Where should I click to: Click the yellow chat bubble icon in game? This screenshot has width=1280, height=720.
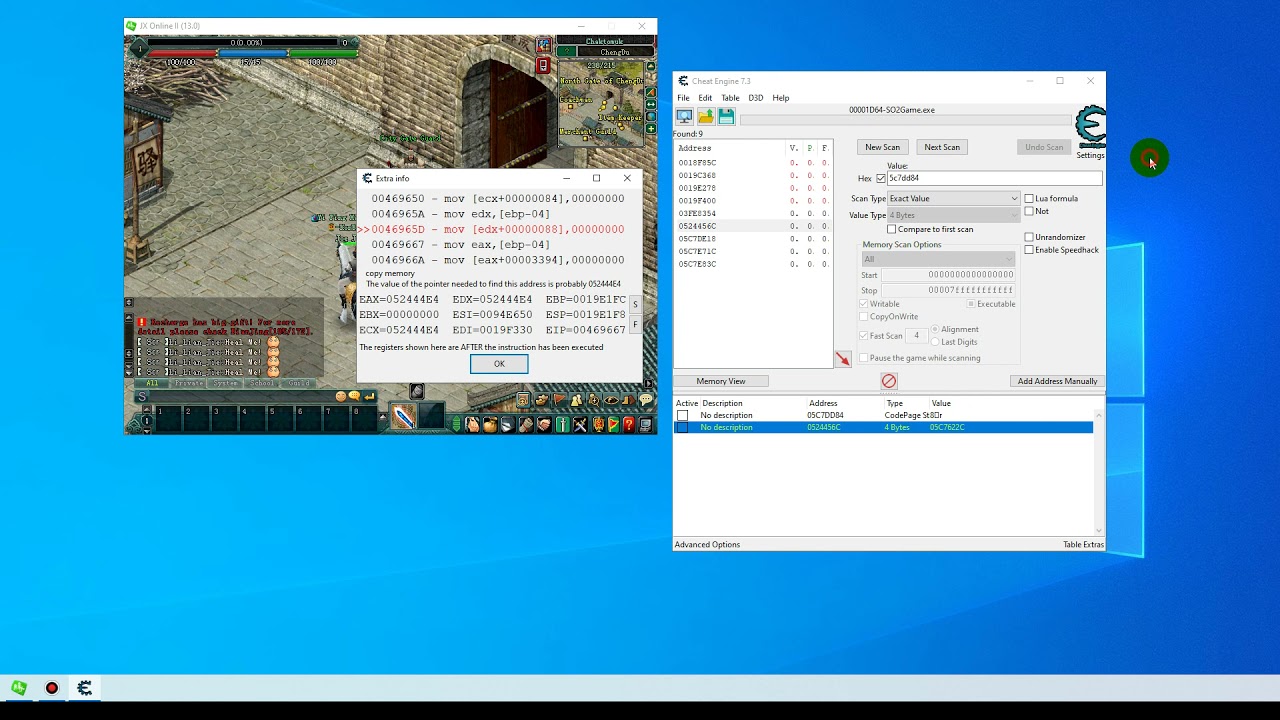pyautogui.click(x=647, y=401)
